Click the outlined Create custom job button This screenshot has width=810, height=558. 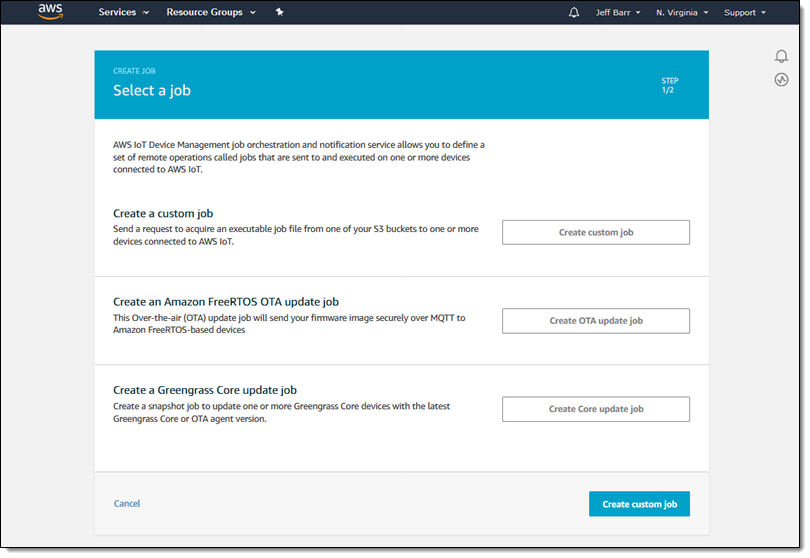click(x=595, y=232)
